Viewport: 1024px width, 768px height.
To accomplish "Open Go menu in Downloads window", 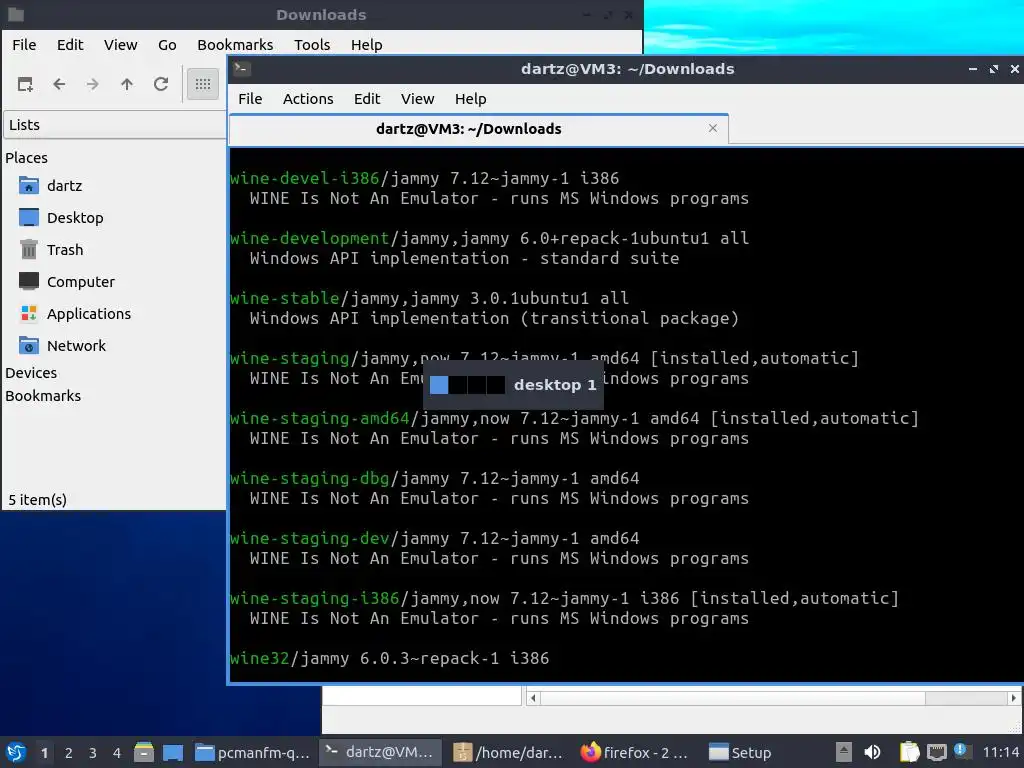I will [167, 45].
